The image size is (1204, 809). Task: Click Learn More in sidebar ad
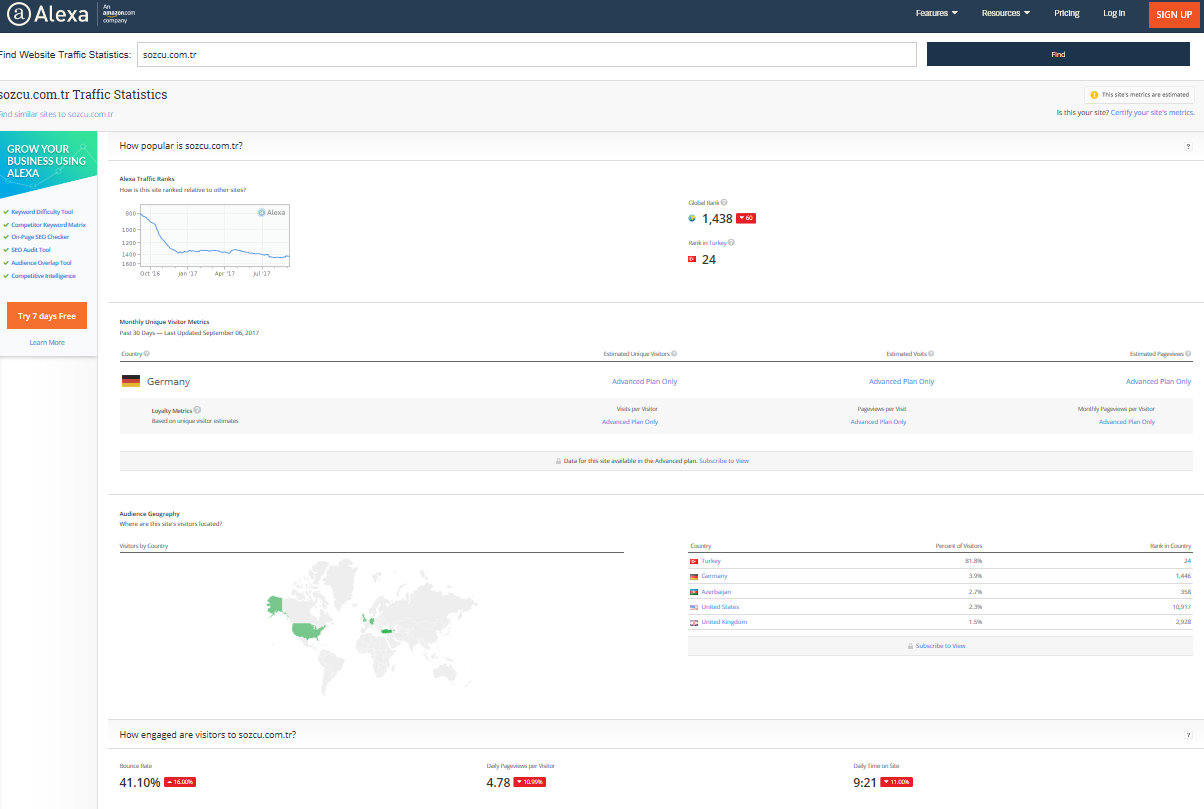(x=47, y=342)
